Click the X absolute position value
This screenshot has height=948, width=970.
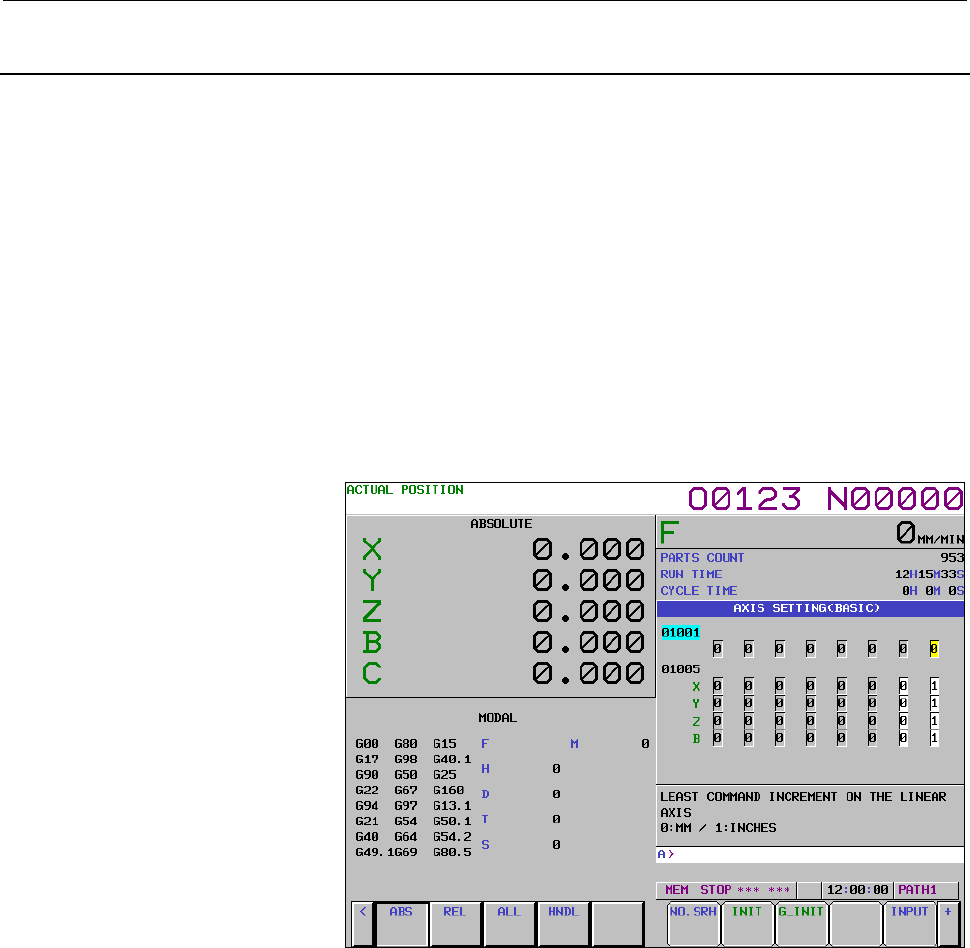coord(588,549)
